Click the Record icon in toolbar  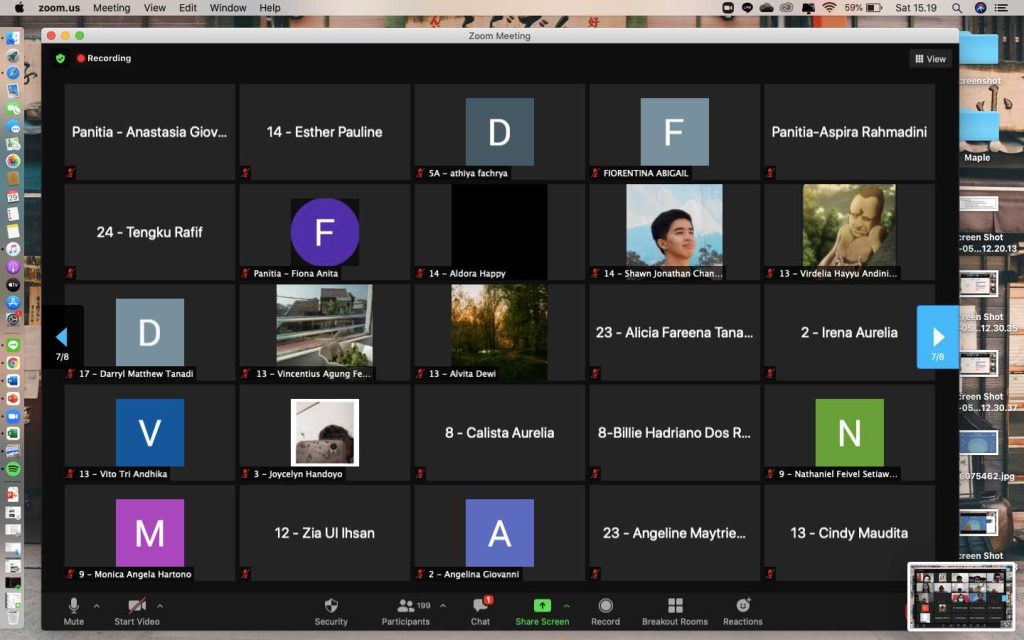pyautogui.click(x=605, y=606)
